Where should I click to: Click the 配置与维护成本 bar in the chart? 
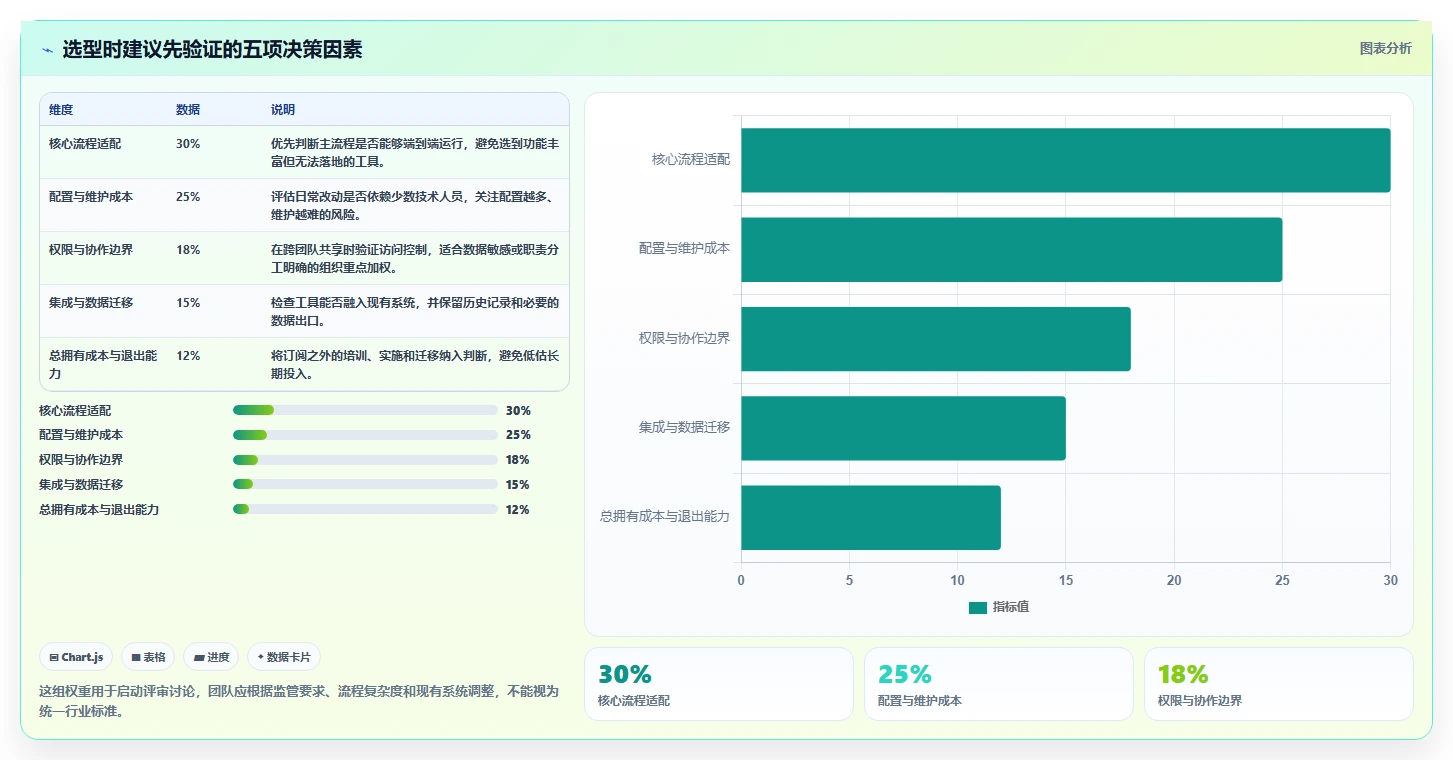click(1011, 249)
